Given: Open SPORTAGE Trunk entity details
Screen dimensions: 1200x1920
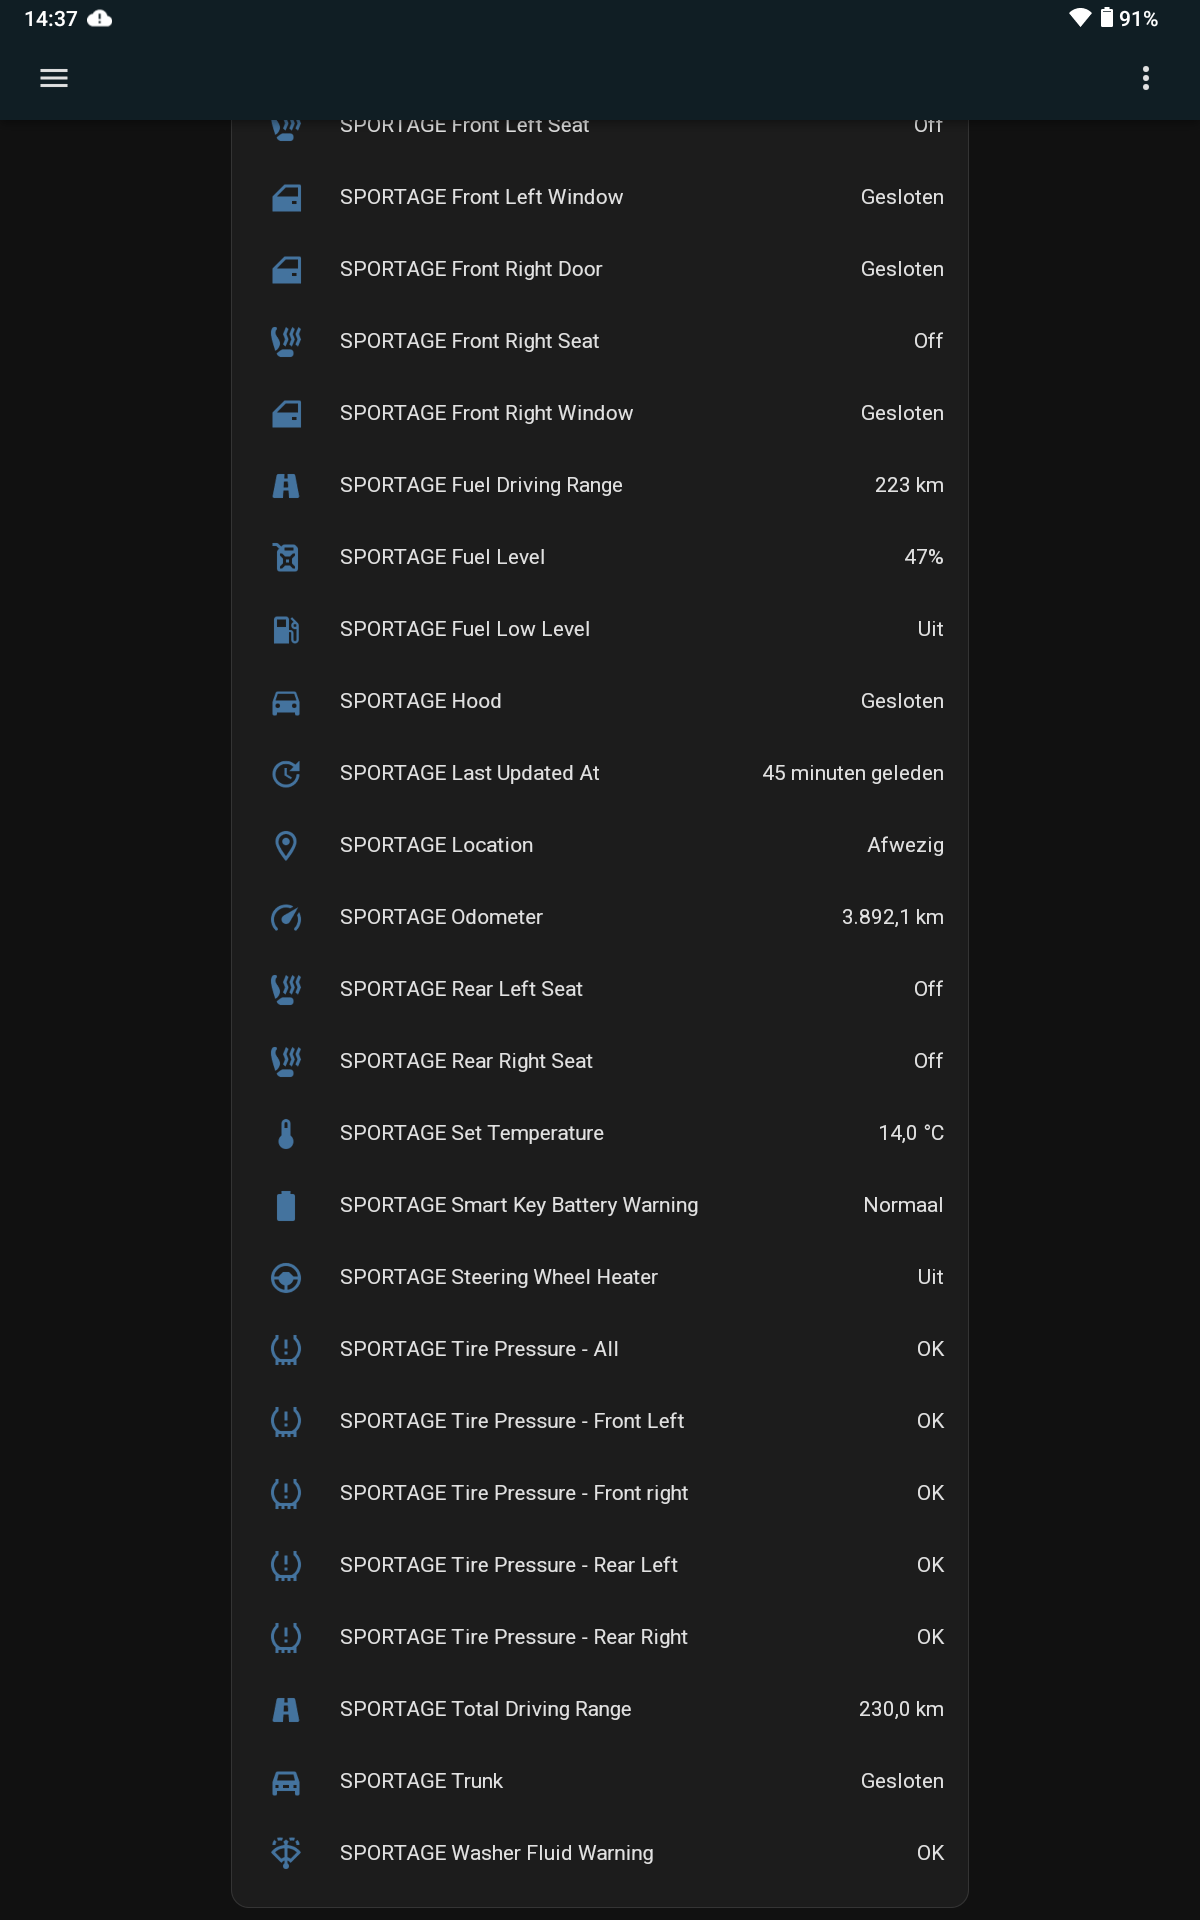Looking at the screenshot, I should click(421, 1781).
